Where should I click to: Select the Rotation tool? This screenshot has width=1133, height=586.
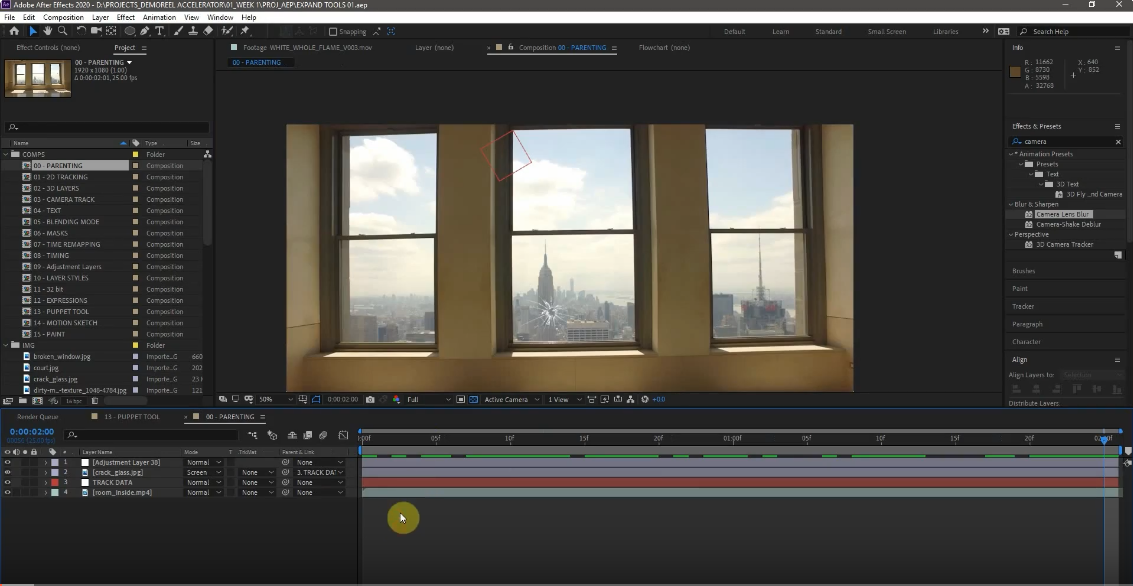coord(81,31)
